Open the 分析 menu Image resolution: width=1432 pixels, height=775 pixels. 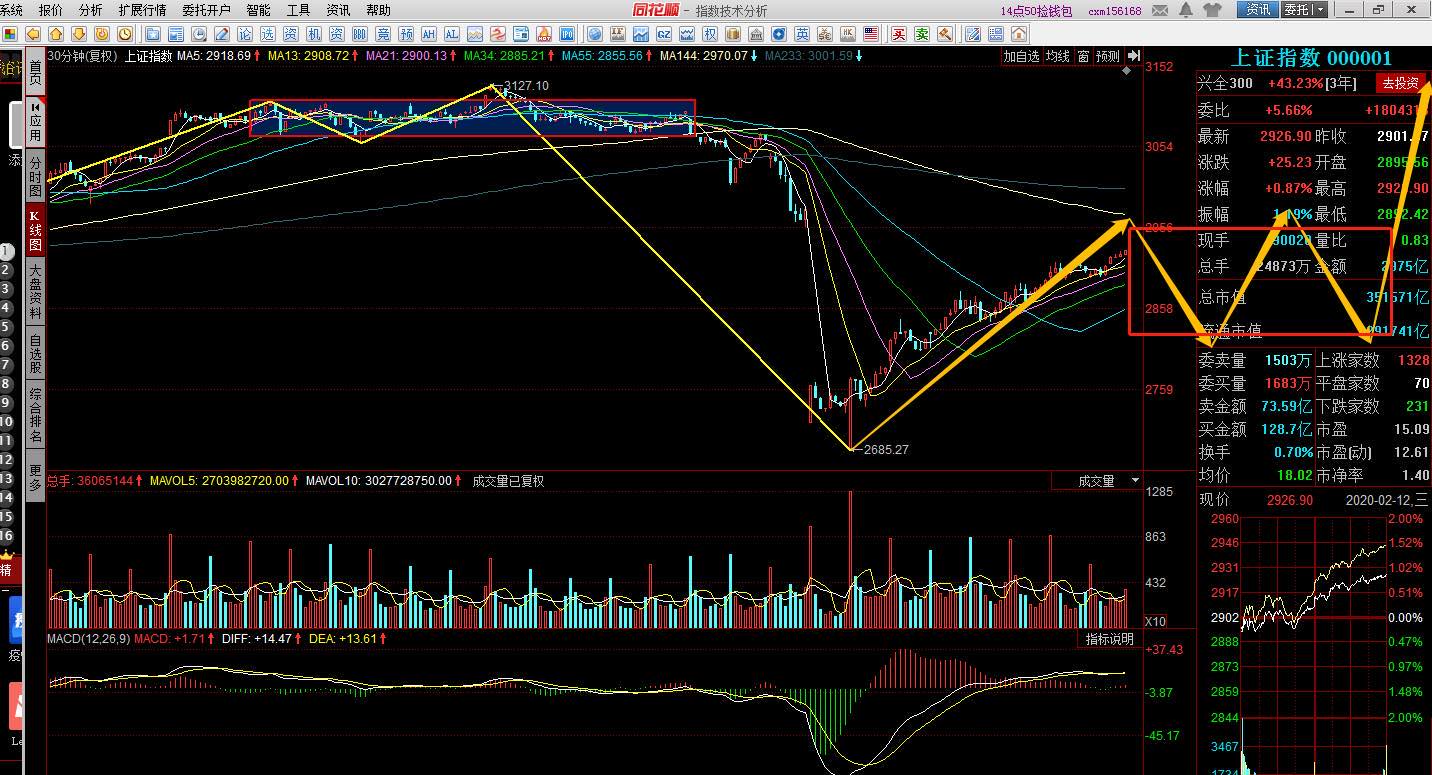click(x=90, y=10)
